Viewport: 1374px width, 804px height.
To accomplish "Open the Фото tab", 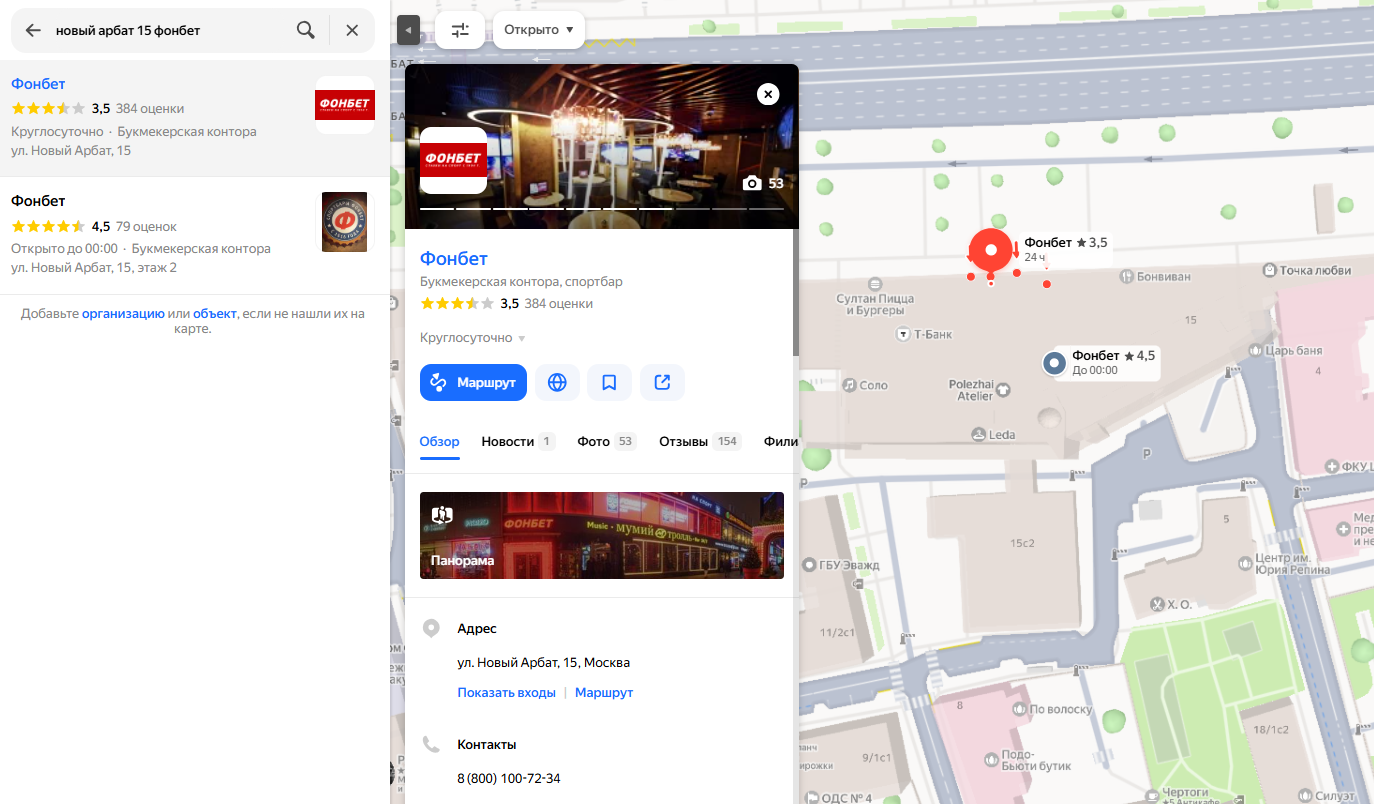I will pyautogui.click(x=607, y=441).
